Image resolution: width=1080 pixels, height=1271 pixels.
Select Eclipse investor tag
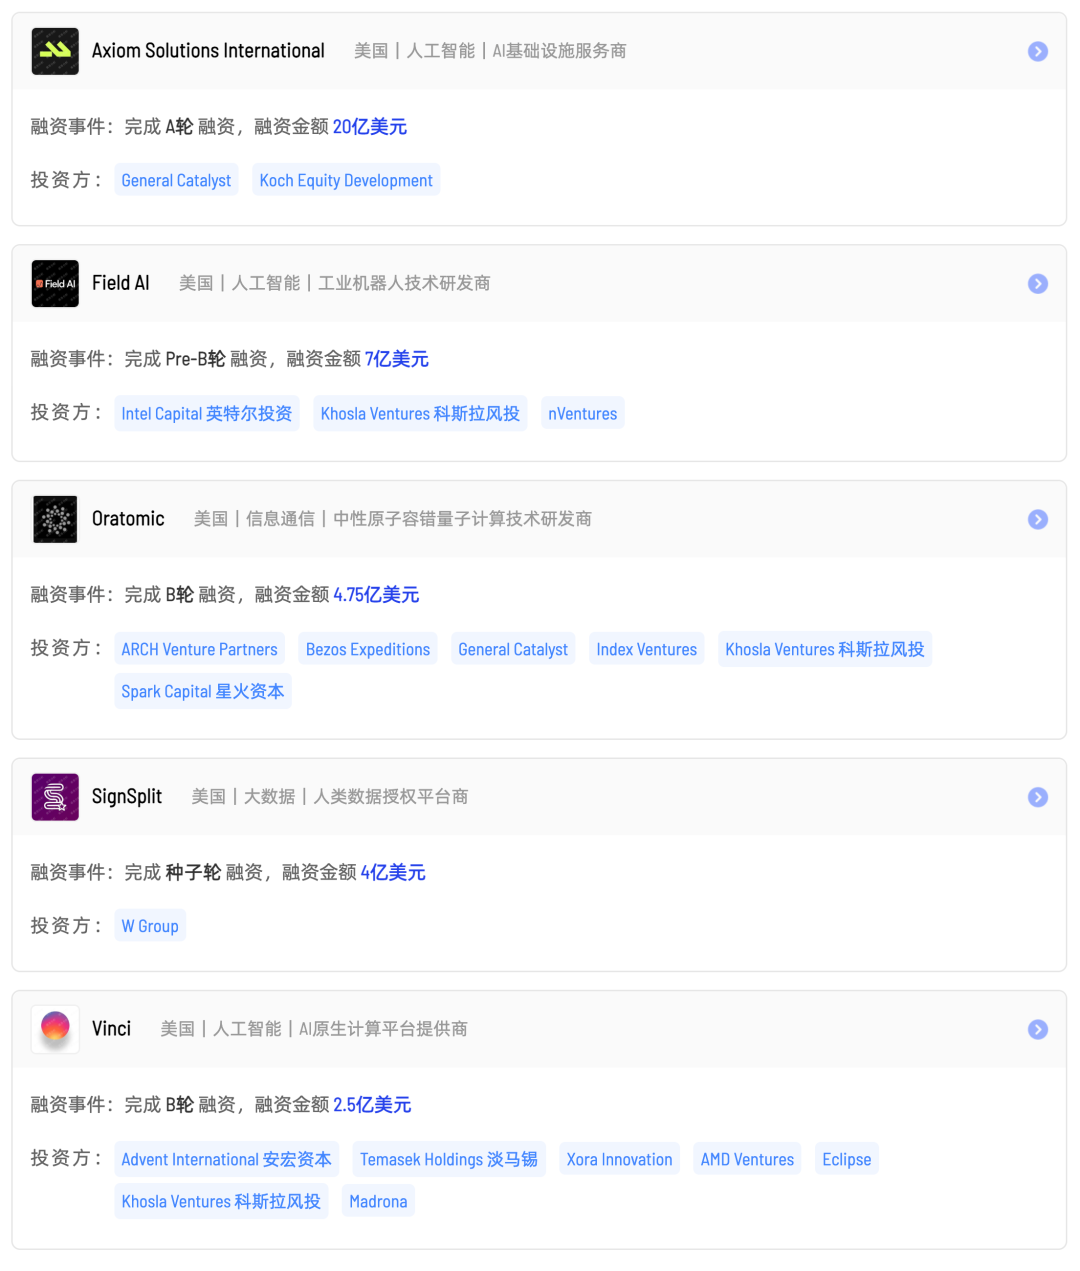847,1159
